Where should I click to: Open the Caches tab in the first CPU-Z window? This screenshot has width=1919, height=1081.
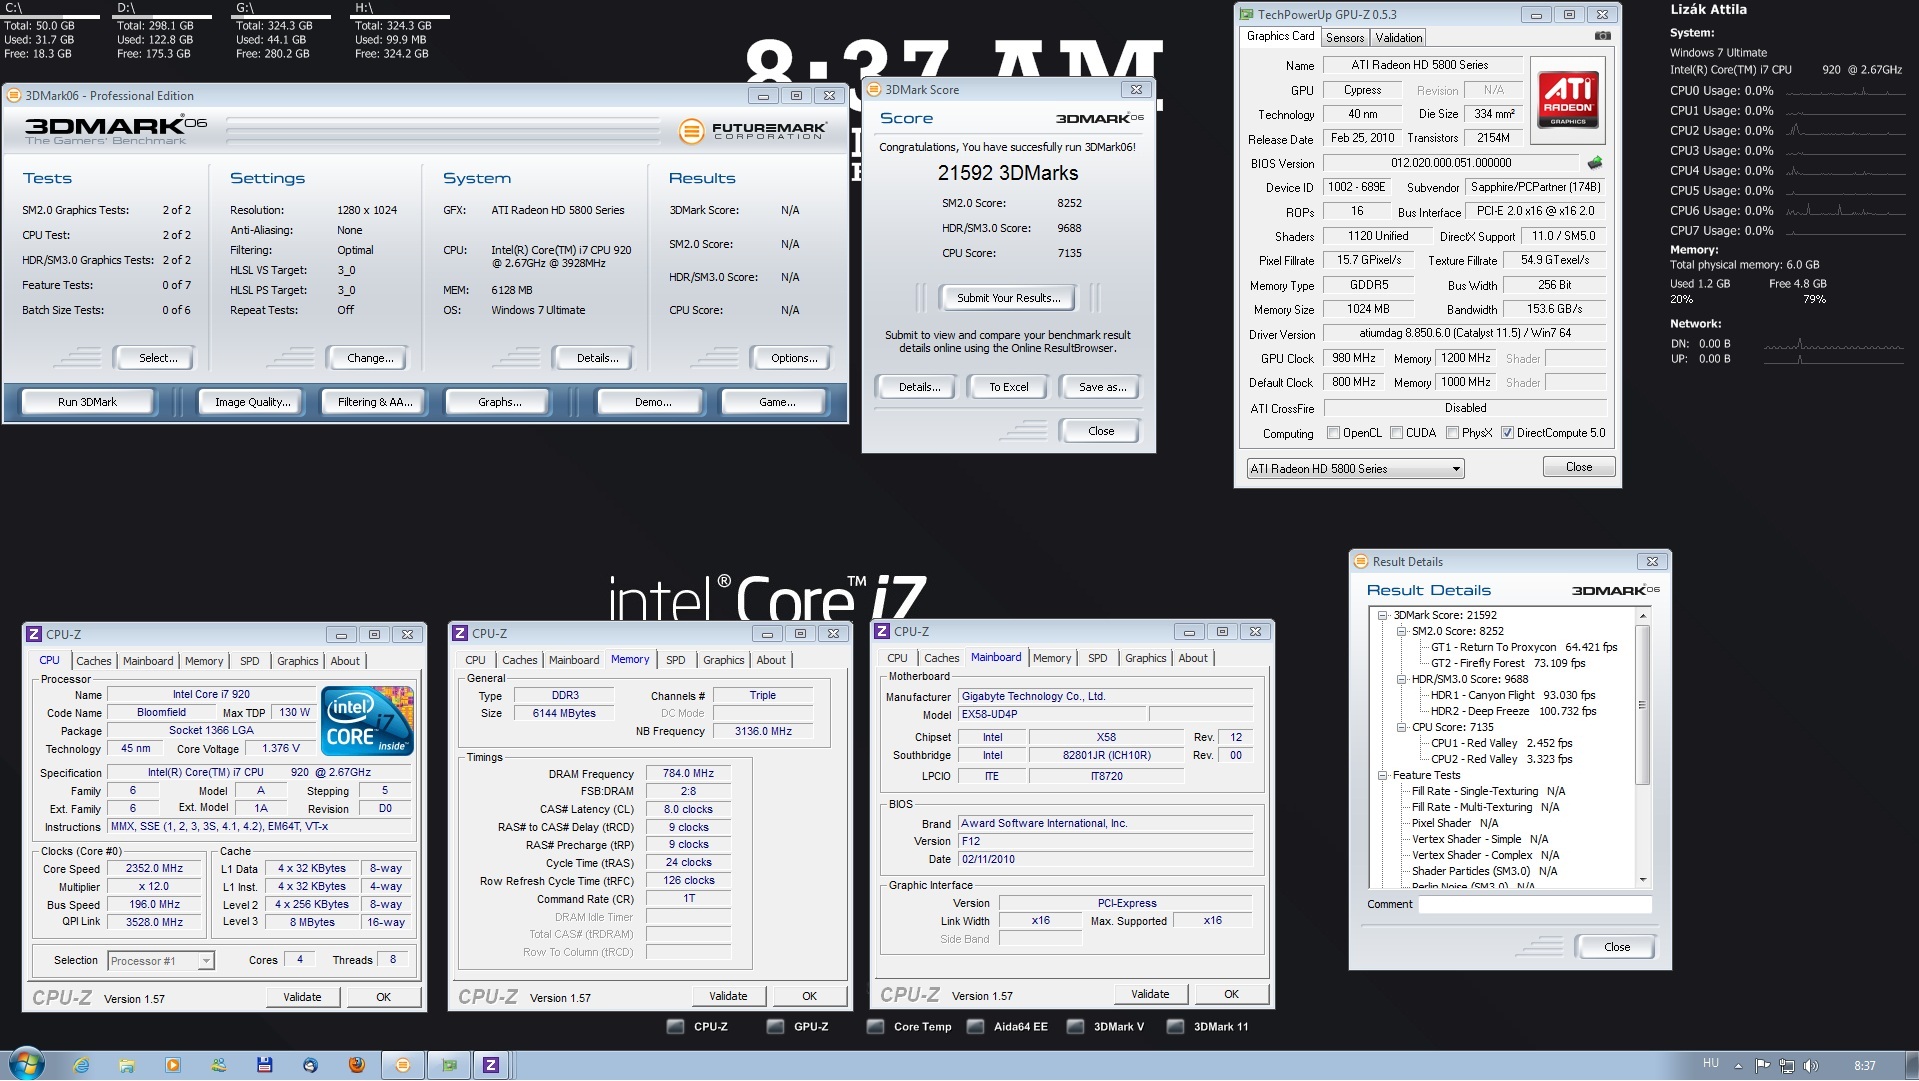click(x=94, y=661)
